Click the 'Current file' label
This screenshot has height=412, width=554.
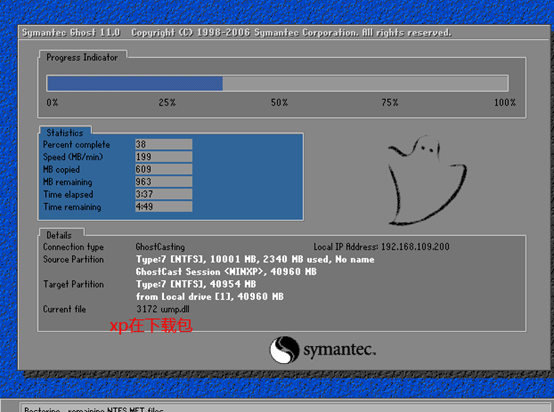[64, 309]
